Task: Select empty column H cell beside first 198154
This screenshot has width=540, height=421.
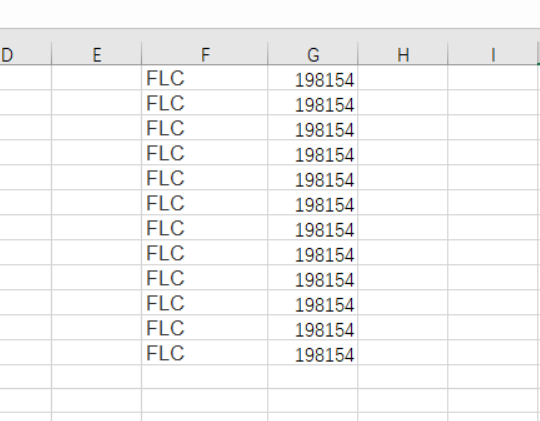Action: click(403, 78)
